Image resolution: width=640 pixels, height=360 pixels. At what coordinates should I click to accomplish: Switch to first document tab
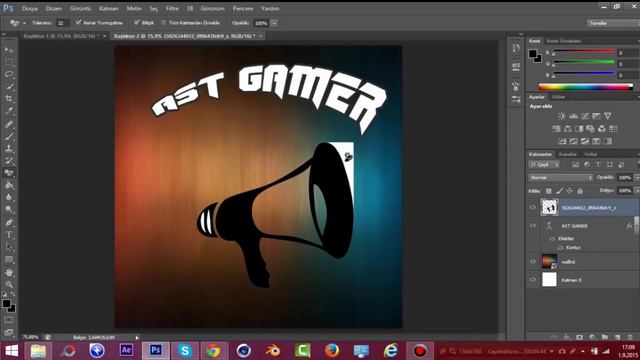[61, 36]
